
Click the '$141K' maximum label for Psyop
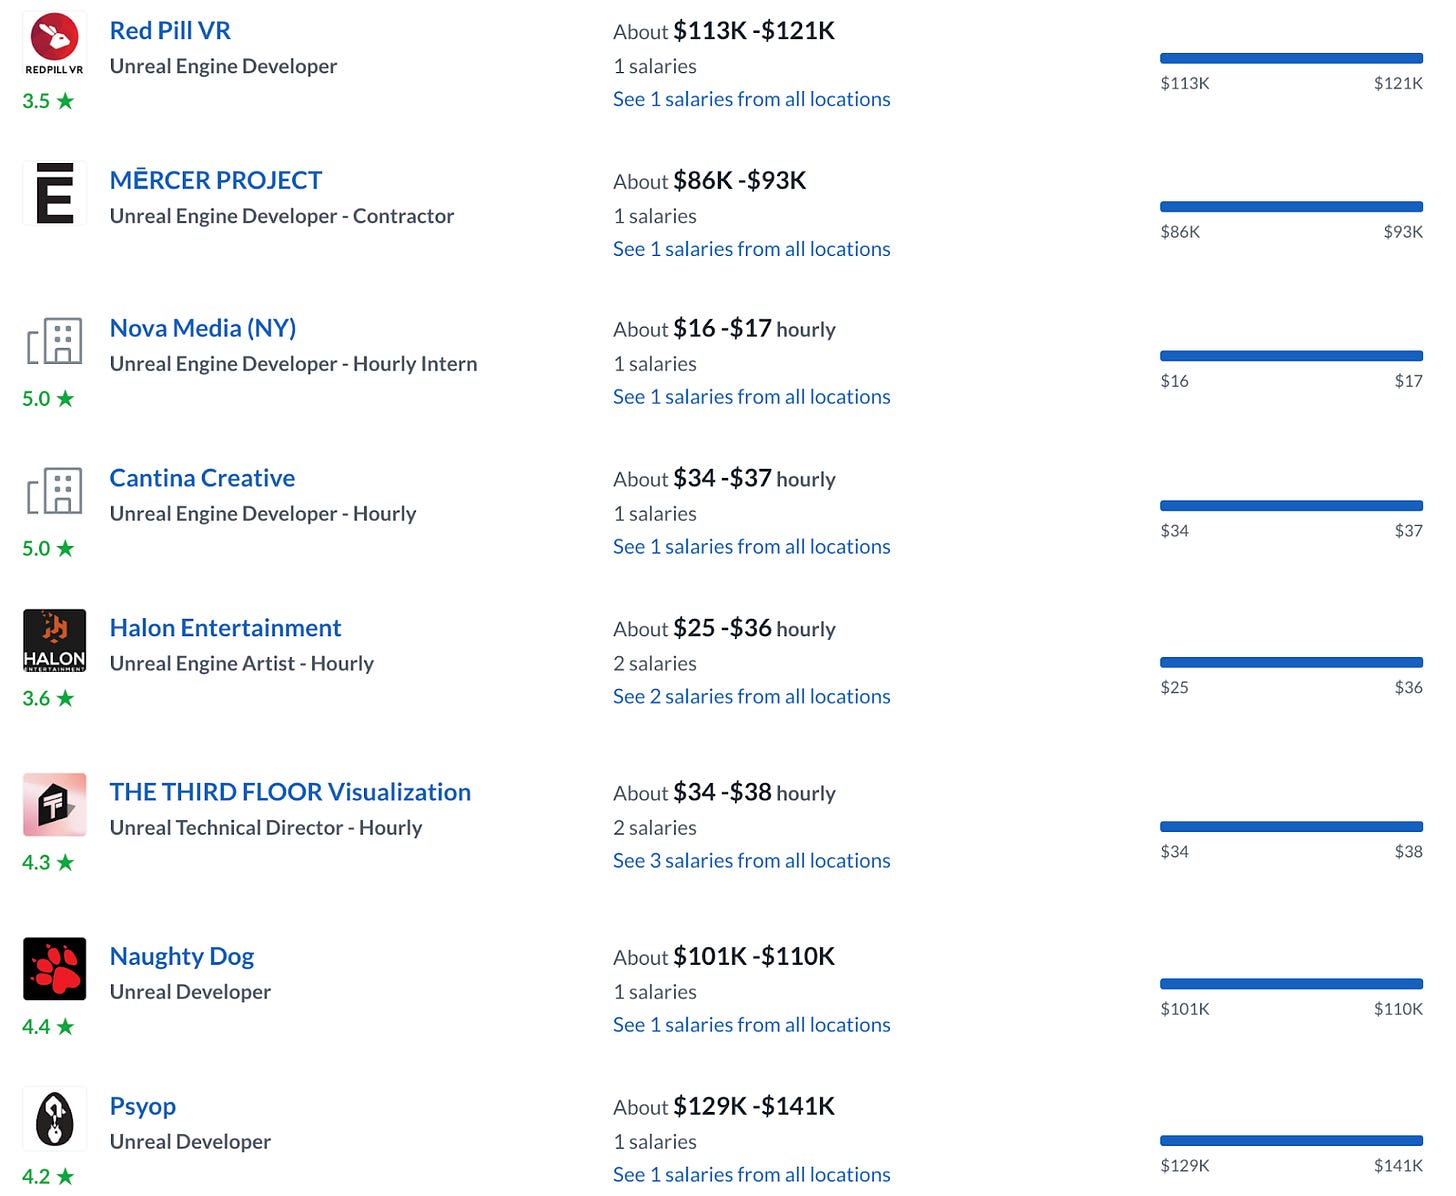(x=1398, y=1166)
